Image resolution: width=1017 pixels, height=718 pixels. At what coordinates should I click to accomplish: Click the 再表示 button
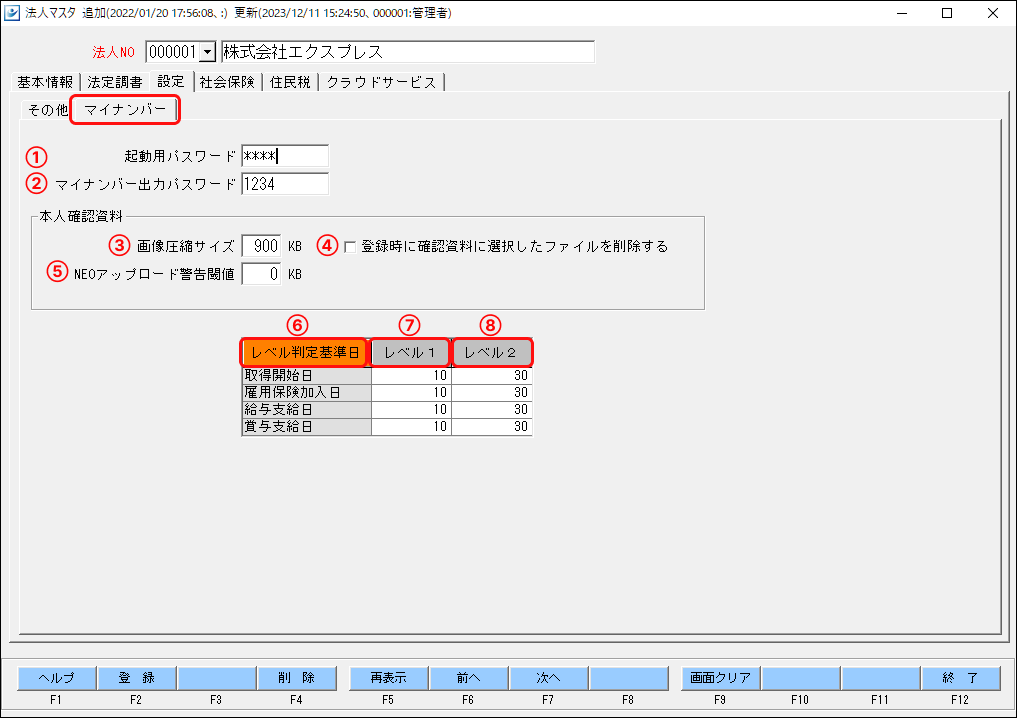pyautogui.click(x=389, y=678)
